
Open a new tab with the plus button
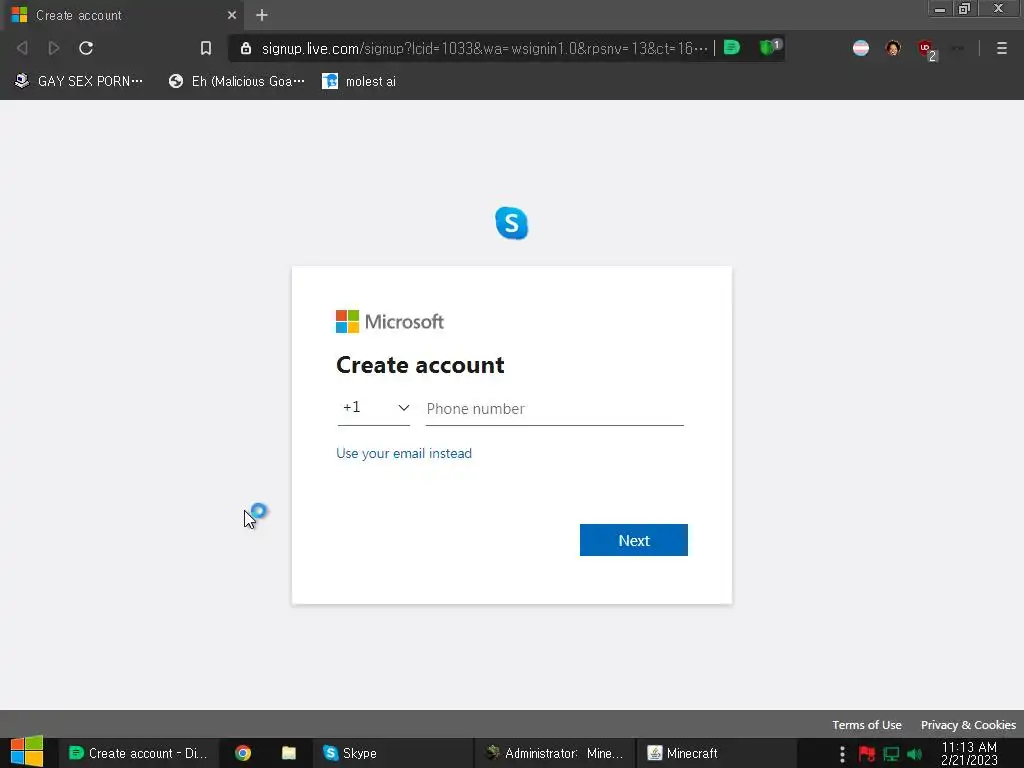(262, 15)
